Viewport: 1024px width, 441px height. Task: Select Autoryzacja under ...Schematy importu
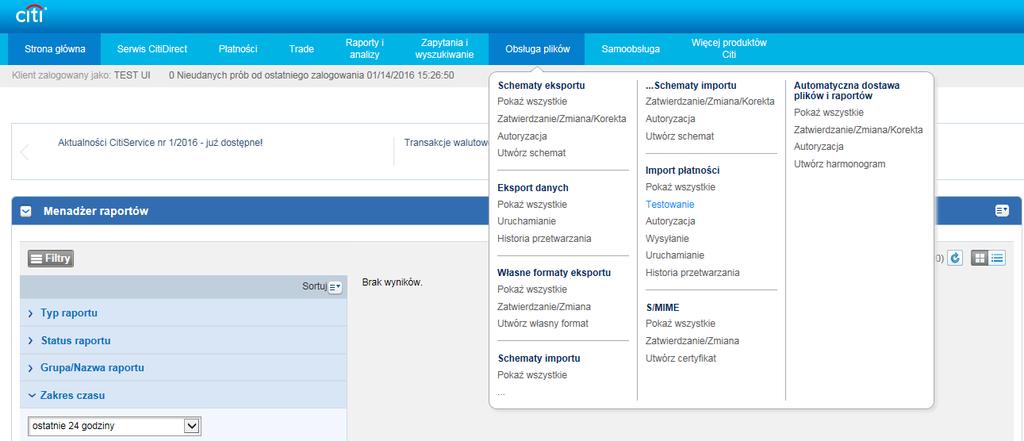click(670, 119)
